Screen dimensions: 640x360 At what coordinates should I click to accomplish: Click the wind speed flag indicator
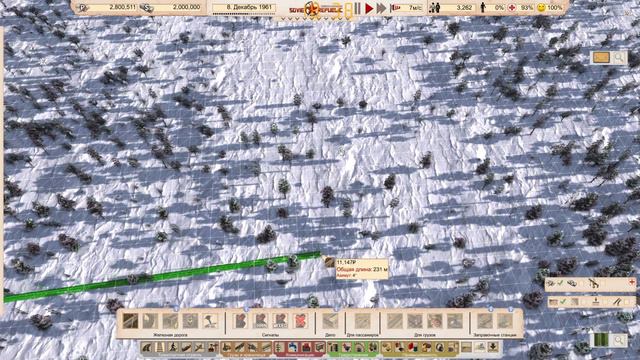click(x=395, y=8)
